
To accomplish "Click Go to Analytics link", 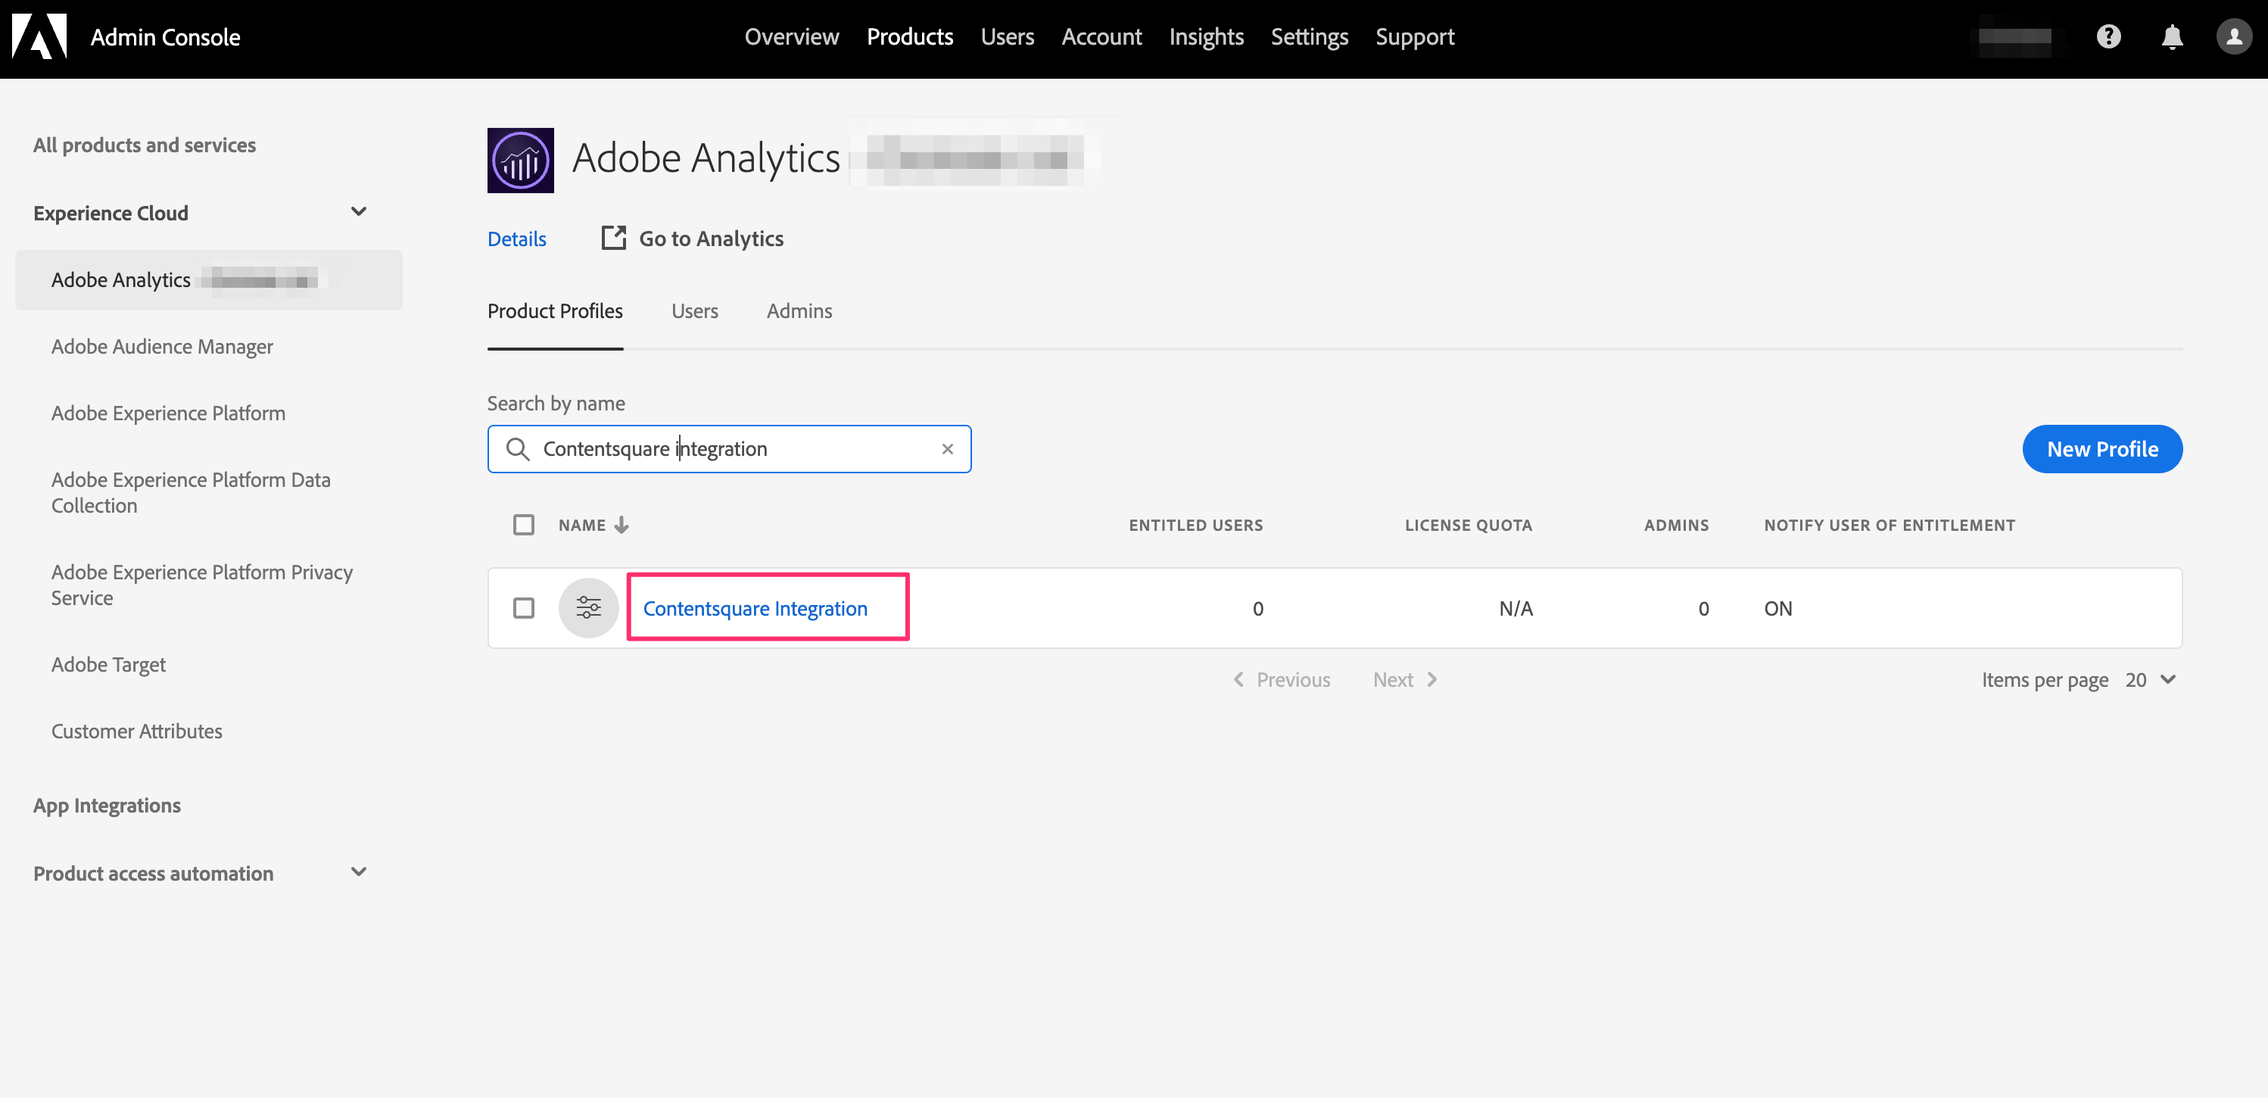I will tap(711, 239).
